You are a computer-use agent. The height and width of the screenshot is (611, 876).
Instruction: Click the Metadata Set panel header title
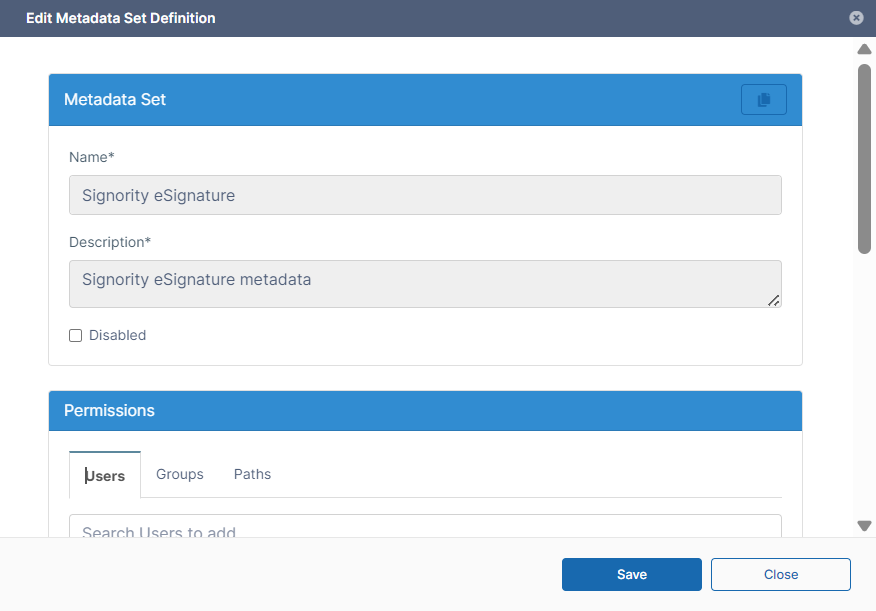pos(115,100)
